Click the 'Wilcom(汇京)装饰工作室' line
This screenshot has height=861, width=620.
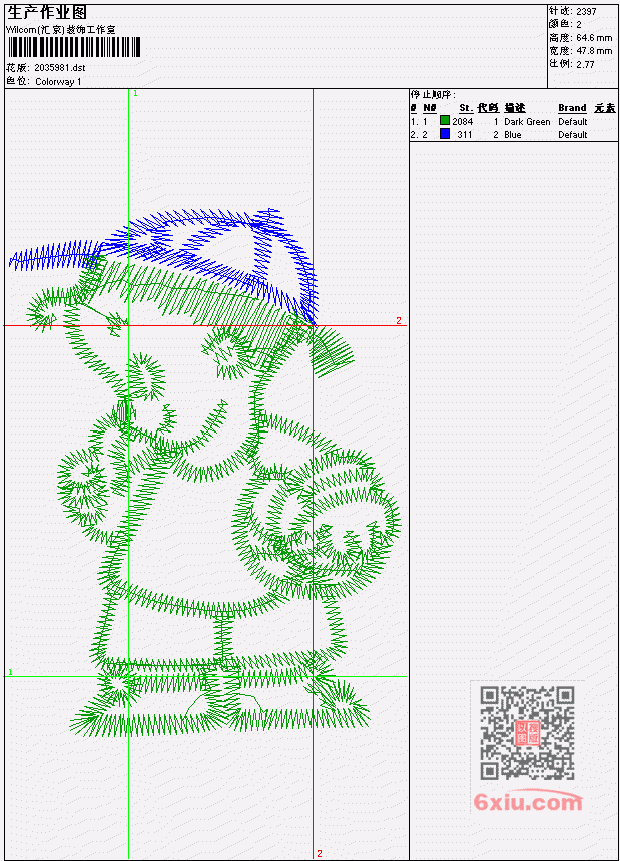pos(60,30)
